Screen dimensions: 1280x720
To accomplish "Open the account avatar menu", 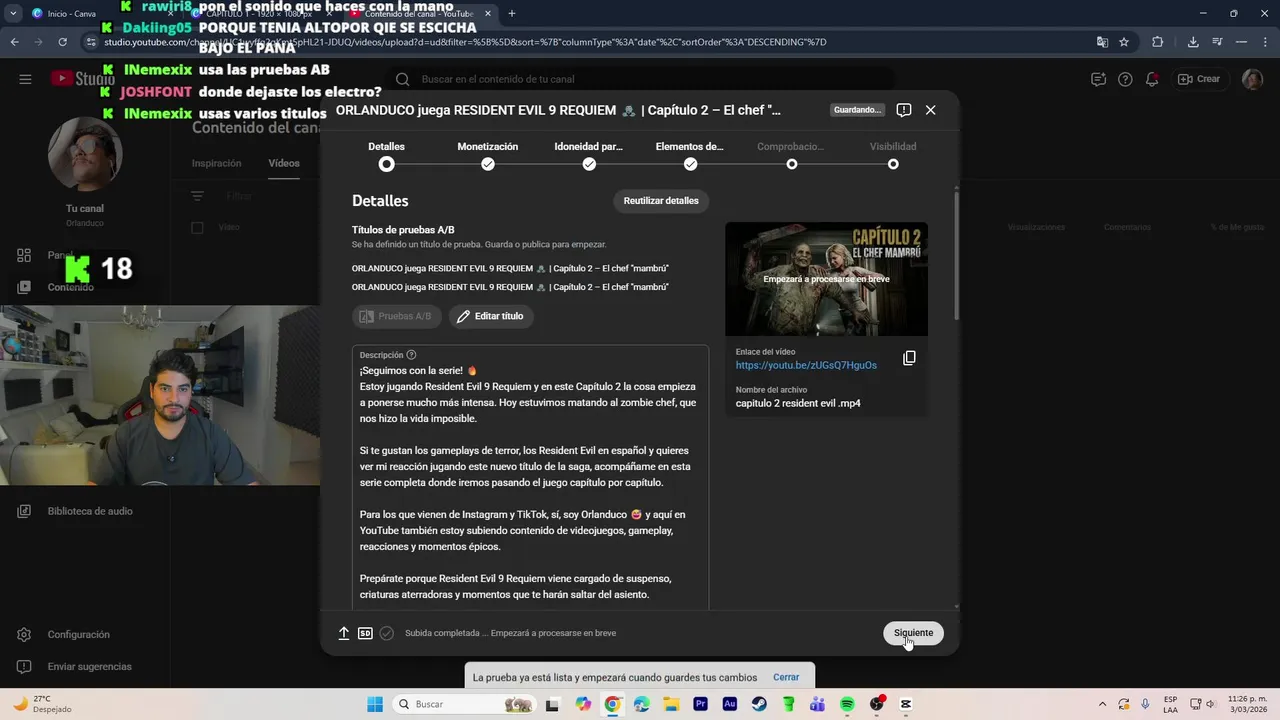I will click(x=1252, y=79).
